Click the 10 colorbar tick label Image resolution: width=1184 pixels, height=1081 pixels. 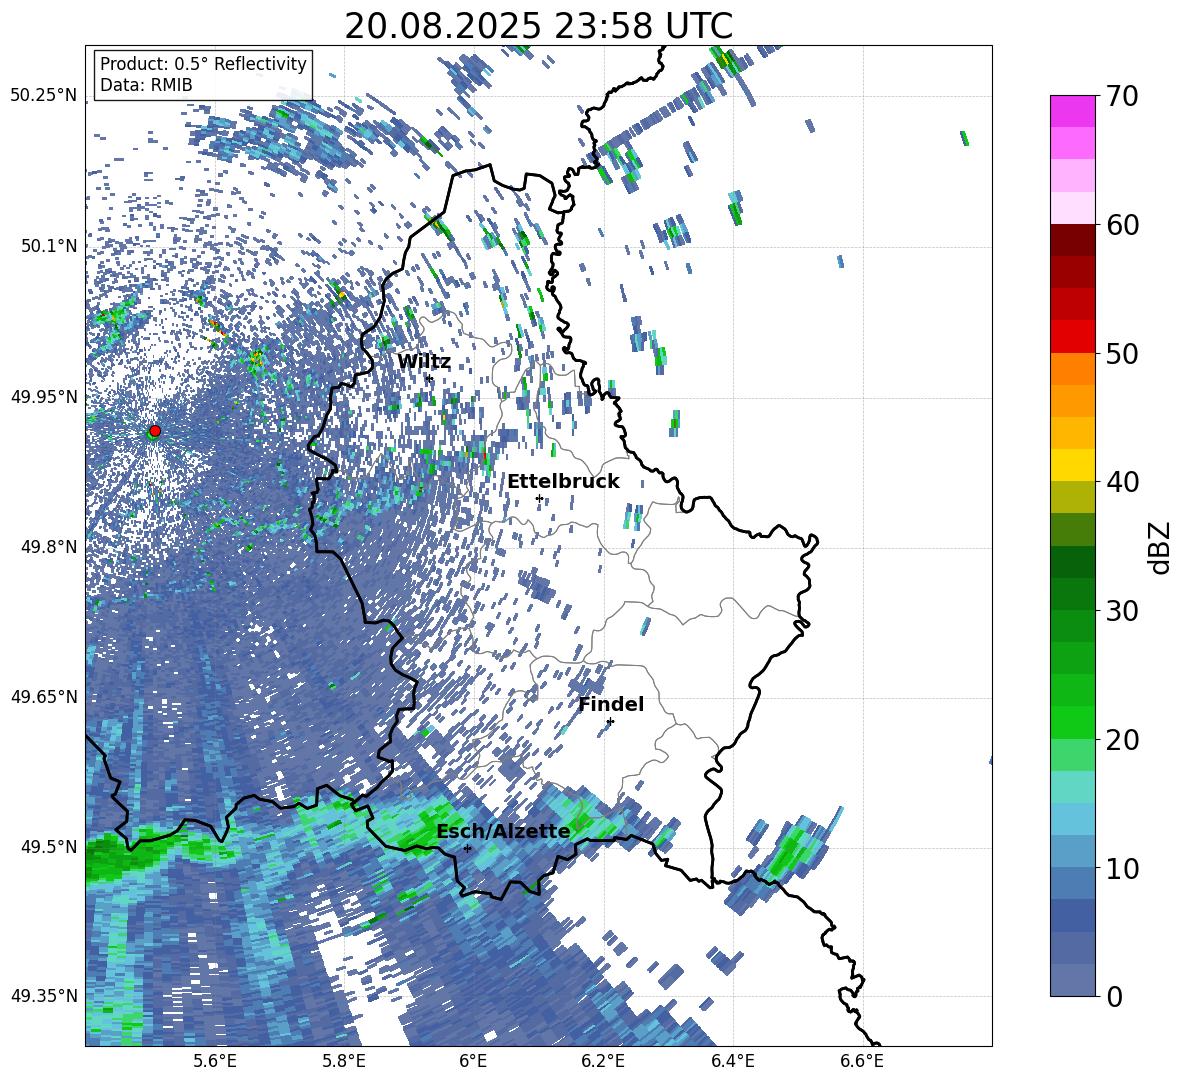tap(1122, 868)
